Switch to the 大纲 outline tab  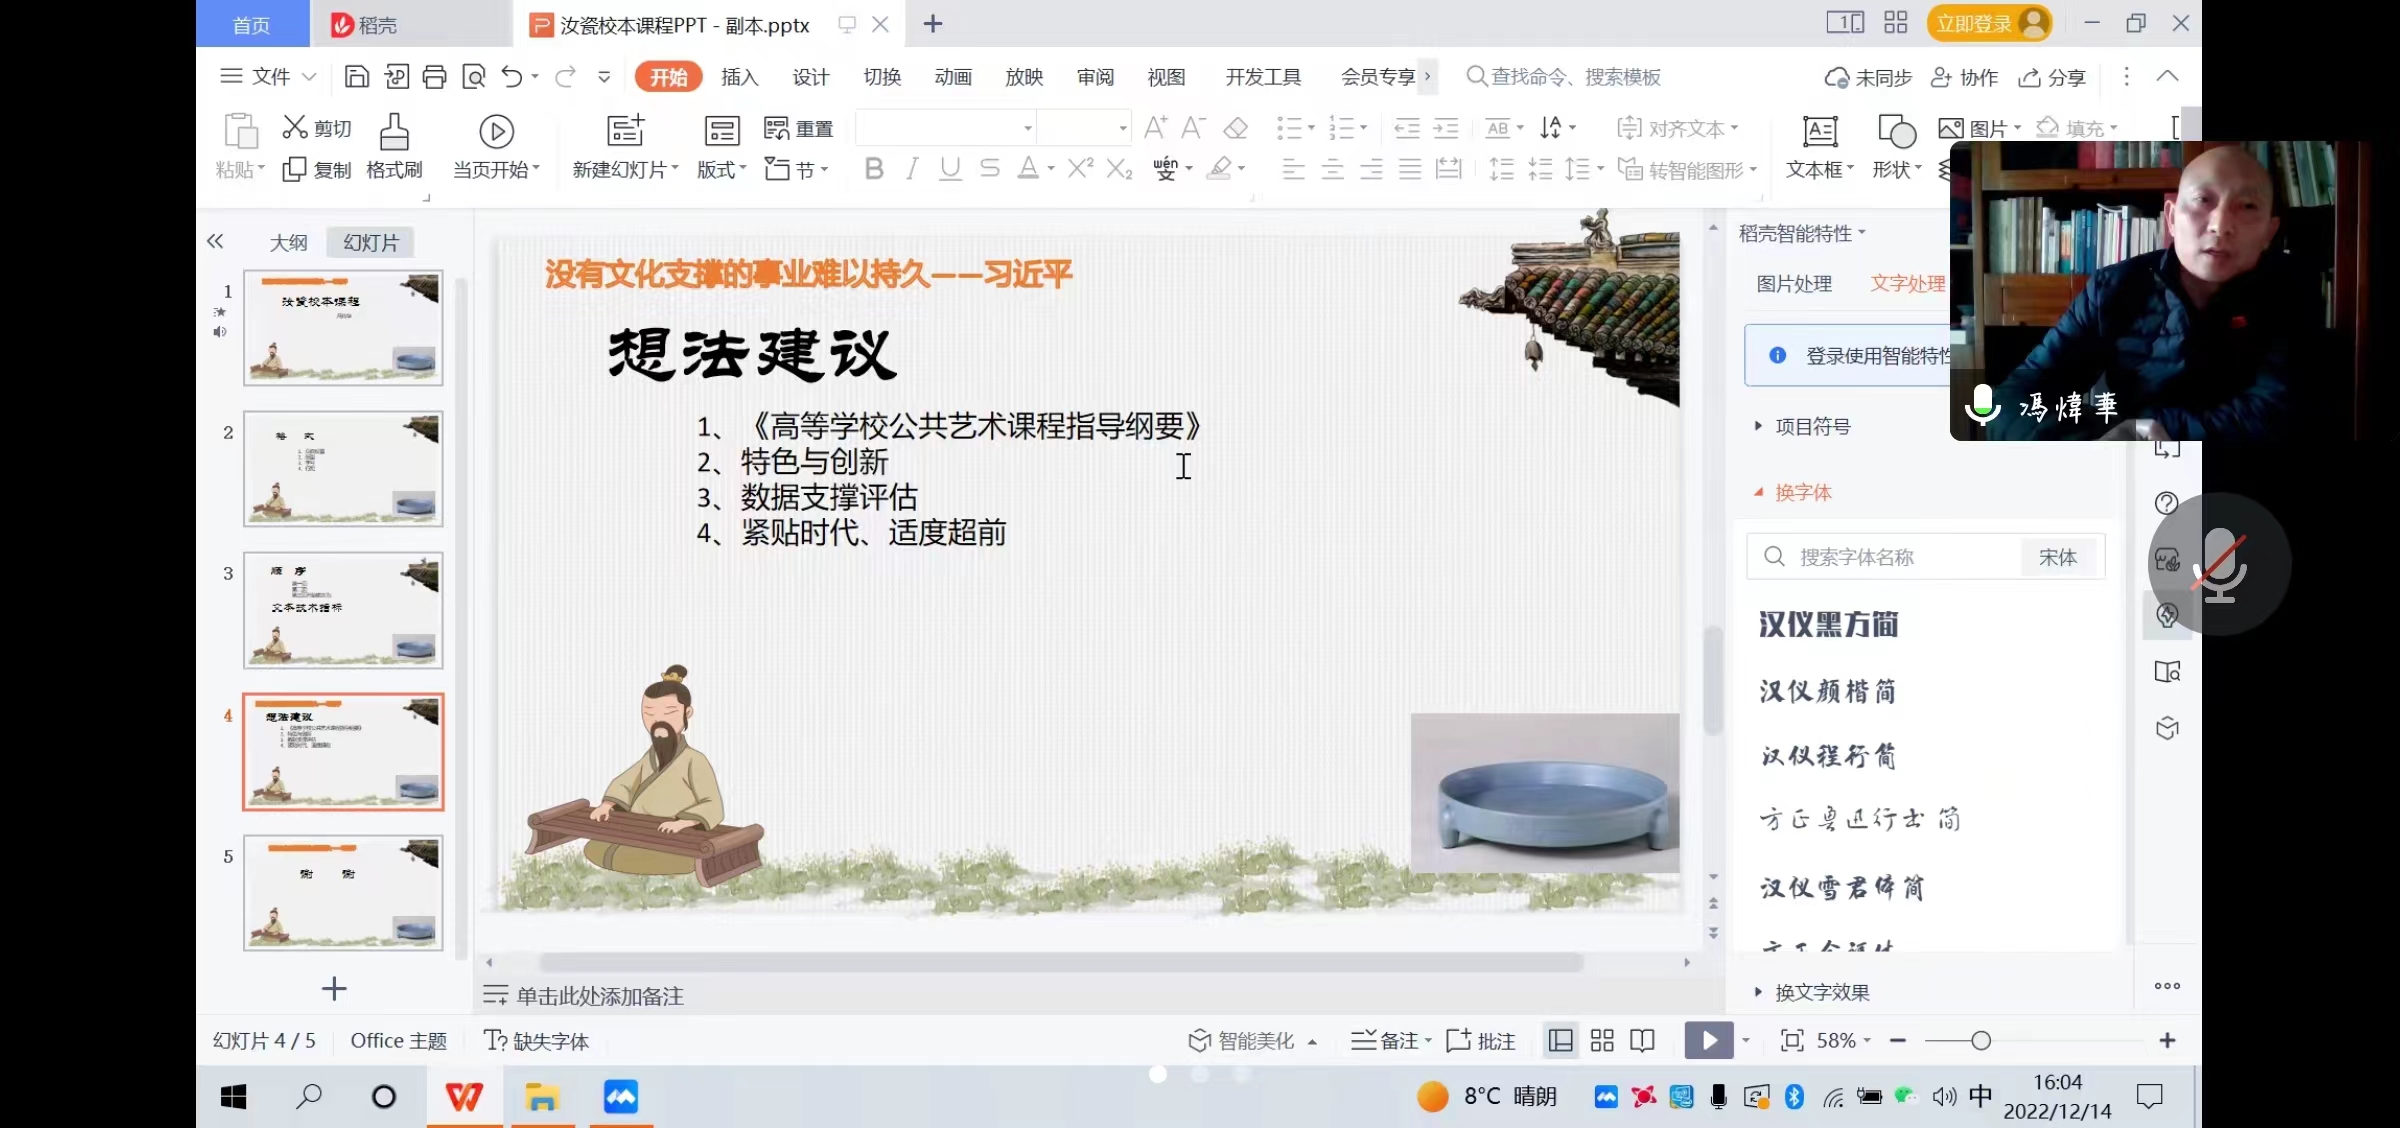(x=288, y=243)
